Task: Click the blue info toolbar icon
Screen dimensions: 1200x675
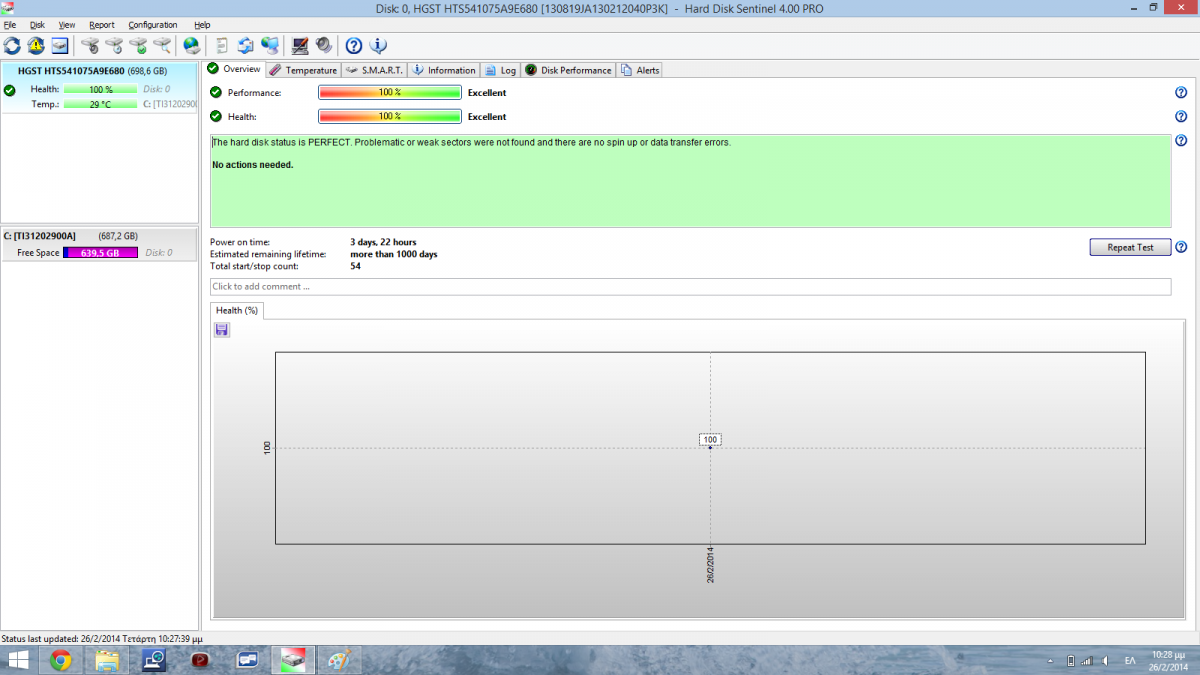Action: click(x=378, y=45)
